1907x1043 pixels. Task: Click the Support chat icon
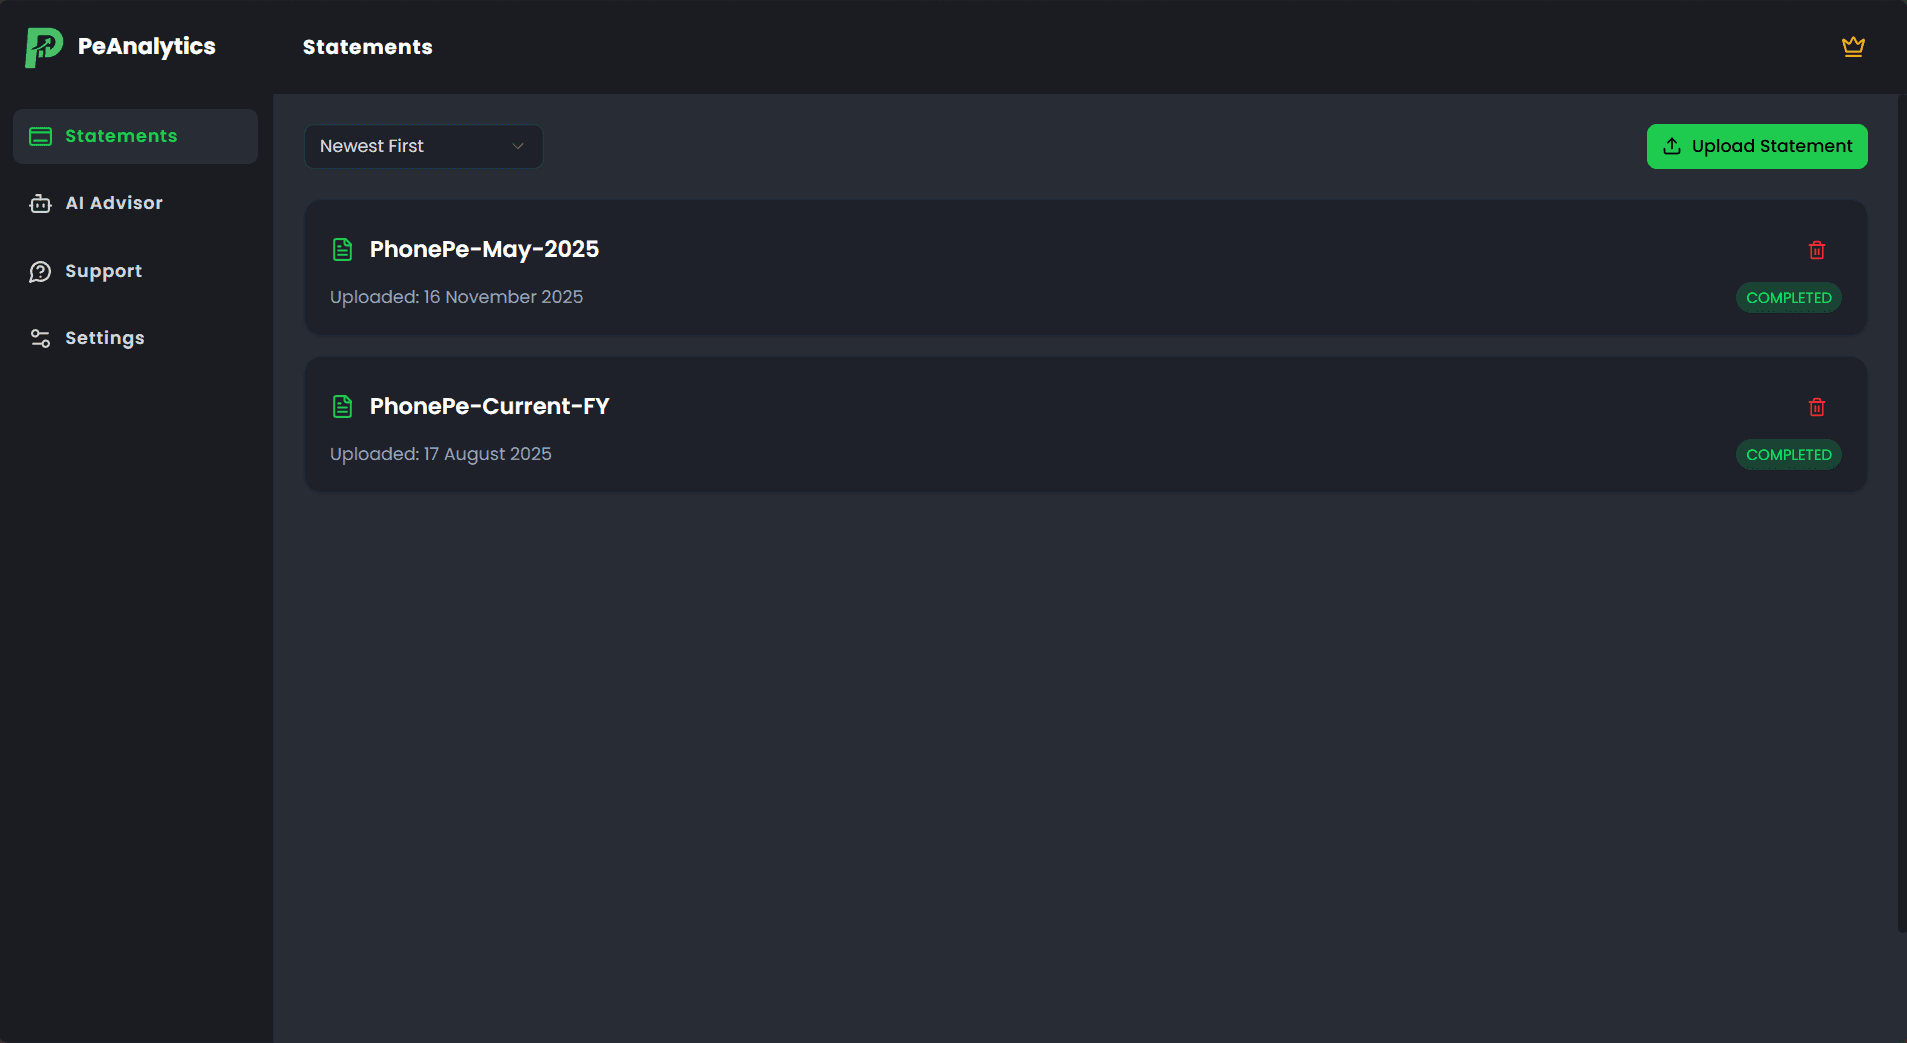[x=40, y=270]
